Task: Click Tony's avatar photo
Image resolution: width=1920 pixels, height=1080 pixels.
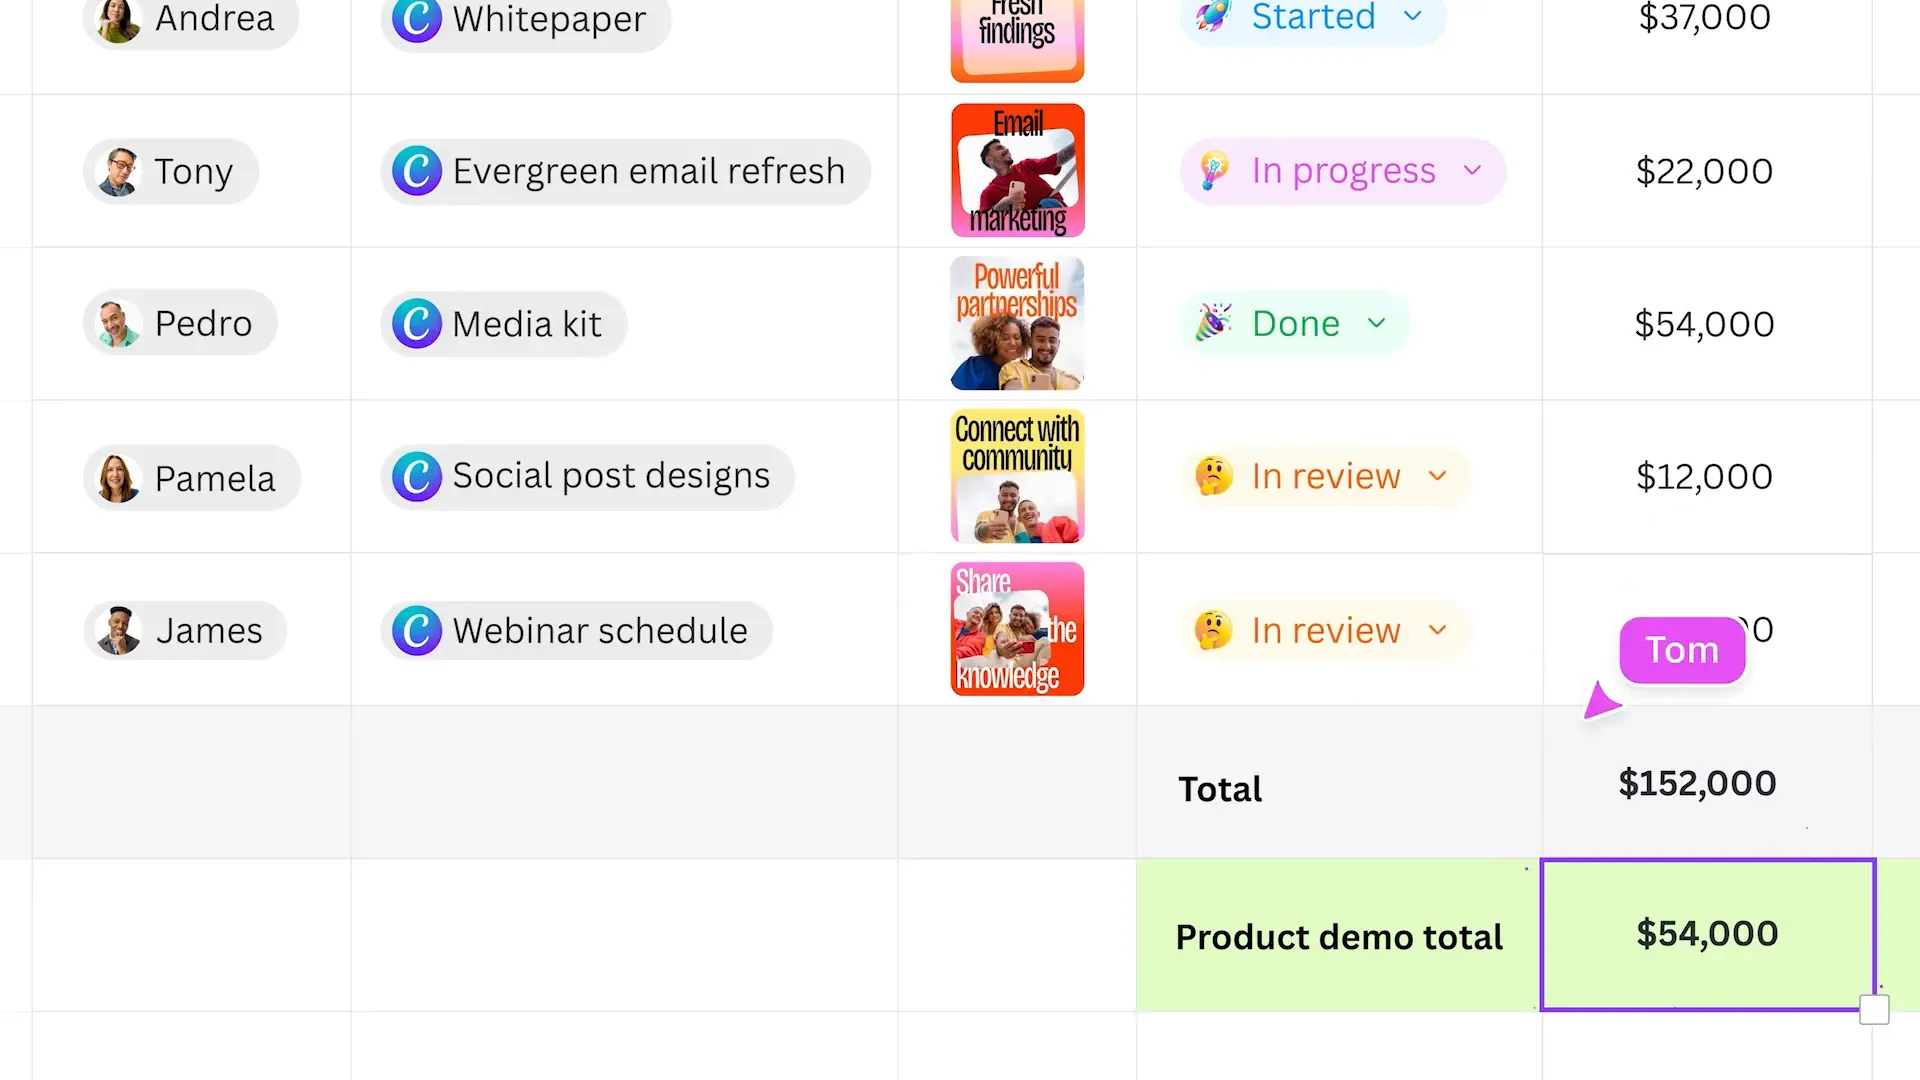Action: point(119,172)
